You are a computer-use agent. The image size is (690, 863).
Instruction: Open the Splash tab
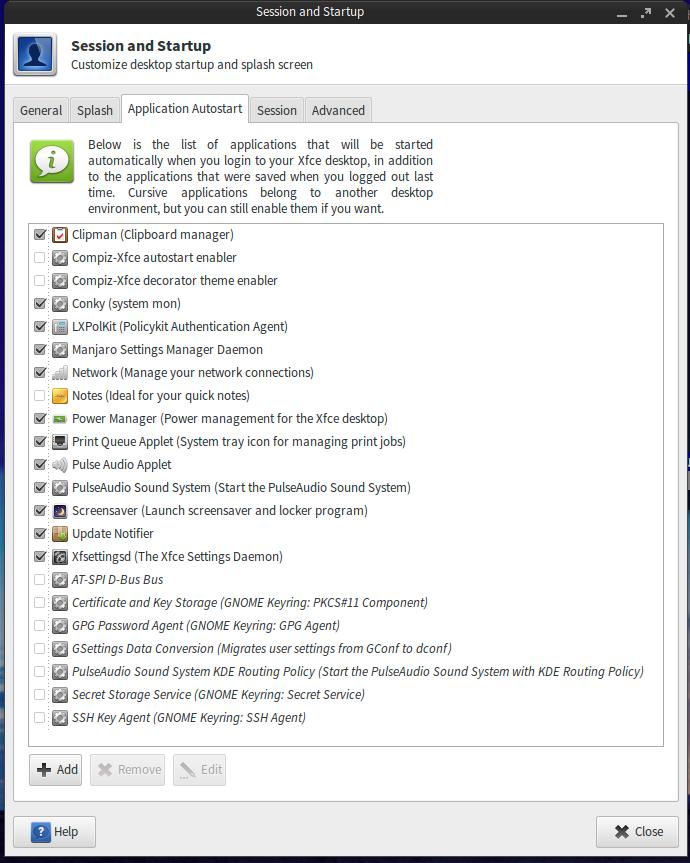95,111
